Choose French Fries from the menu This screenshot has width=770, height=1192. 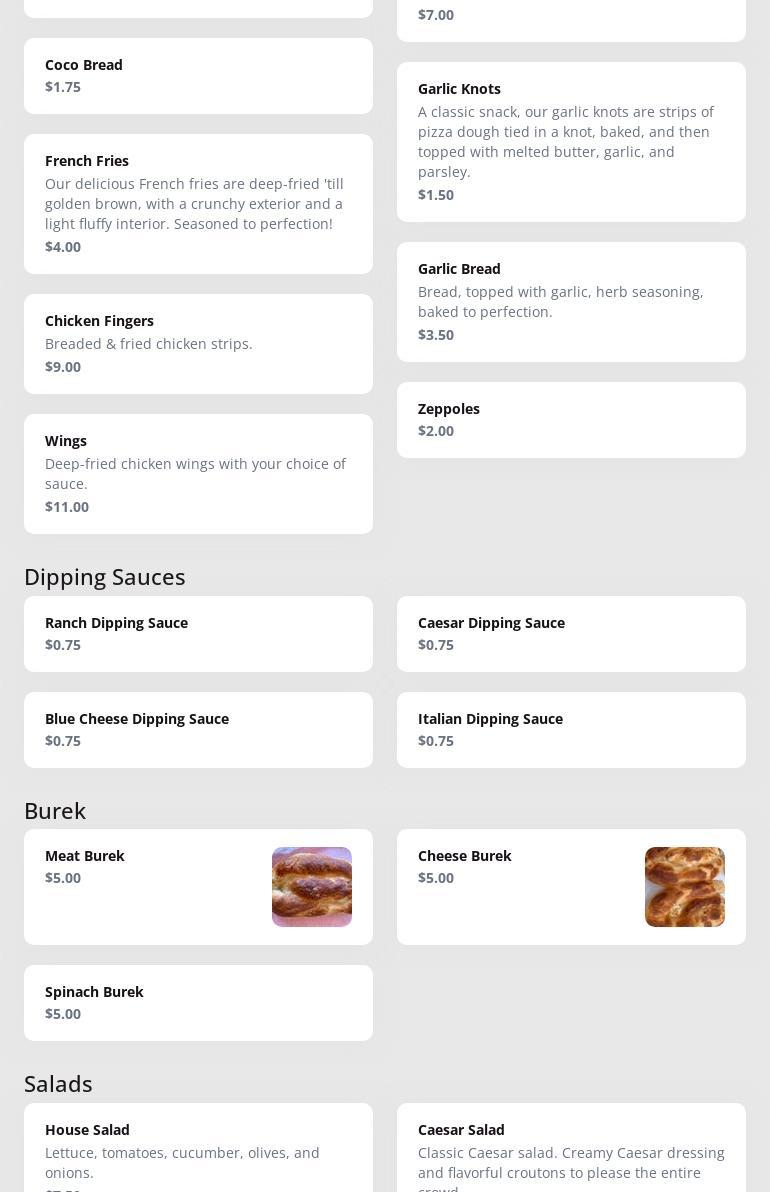[x=198, y=204]
